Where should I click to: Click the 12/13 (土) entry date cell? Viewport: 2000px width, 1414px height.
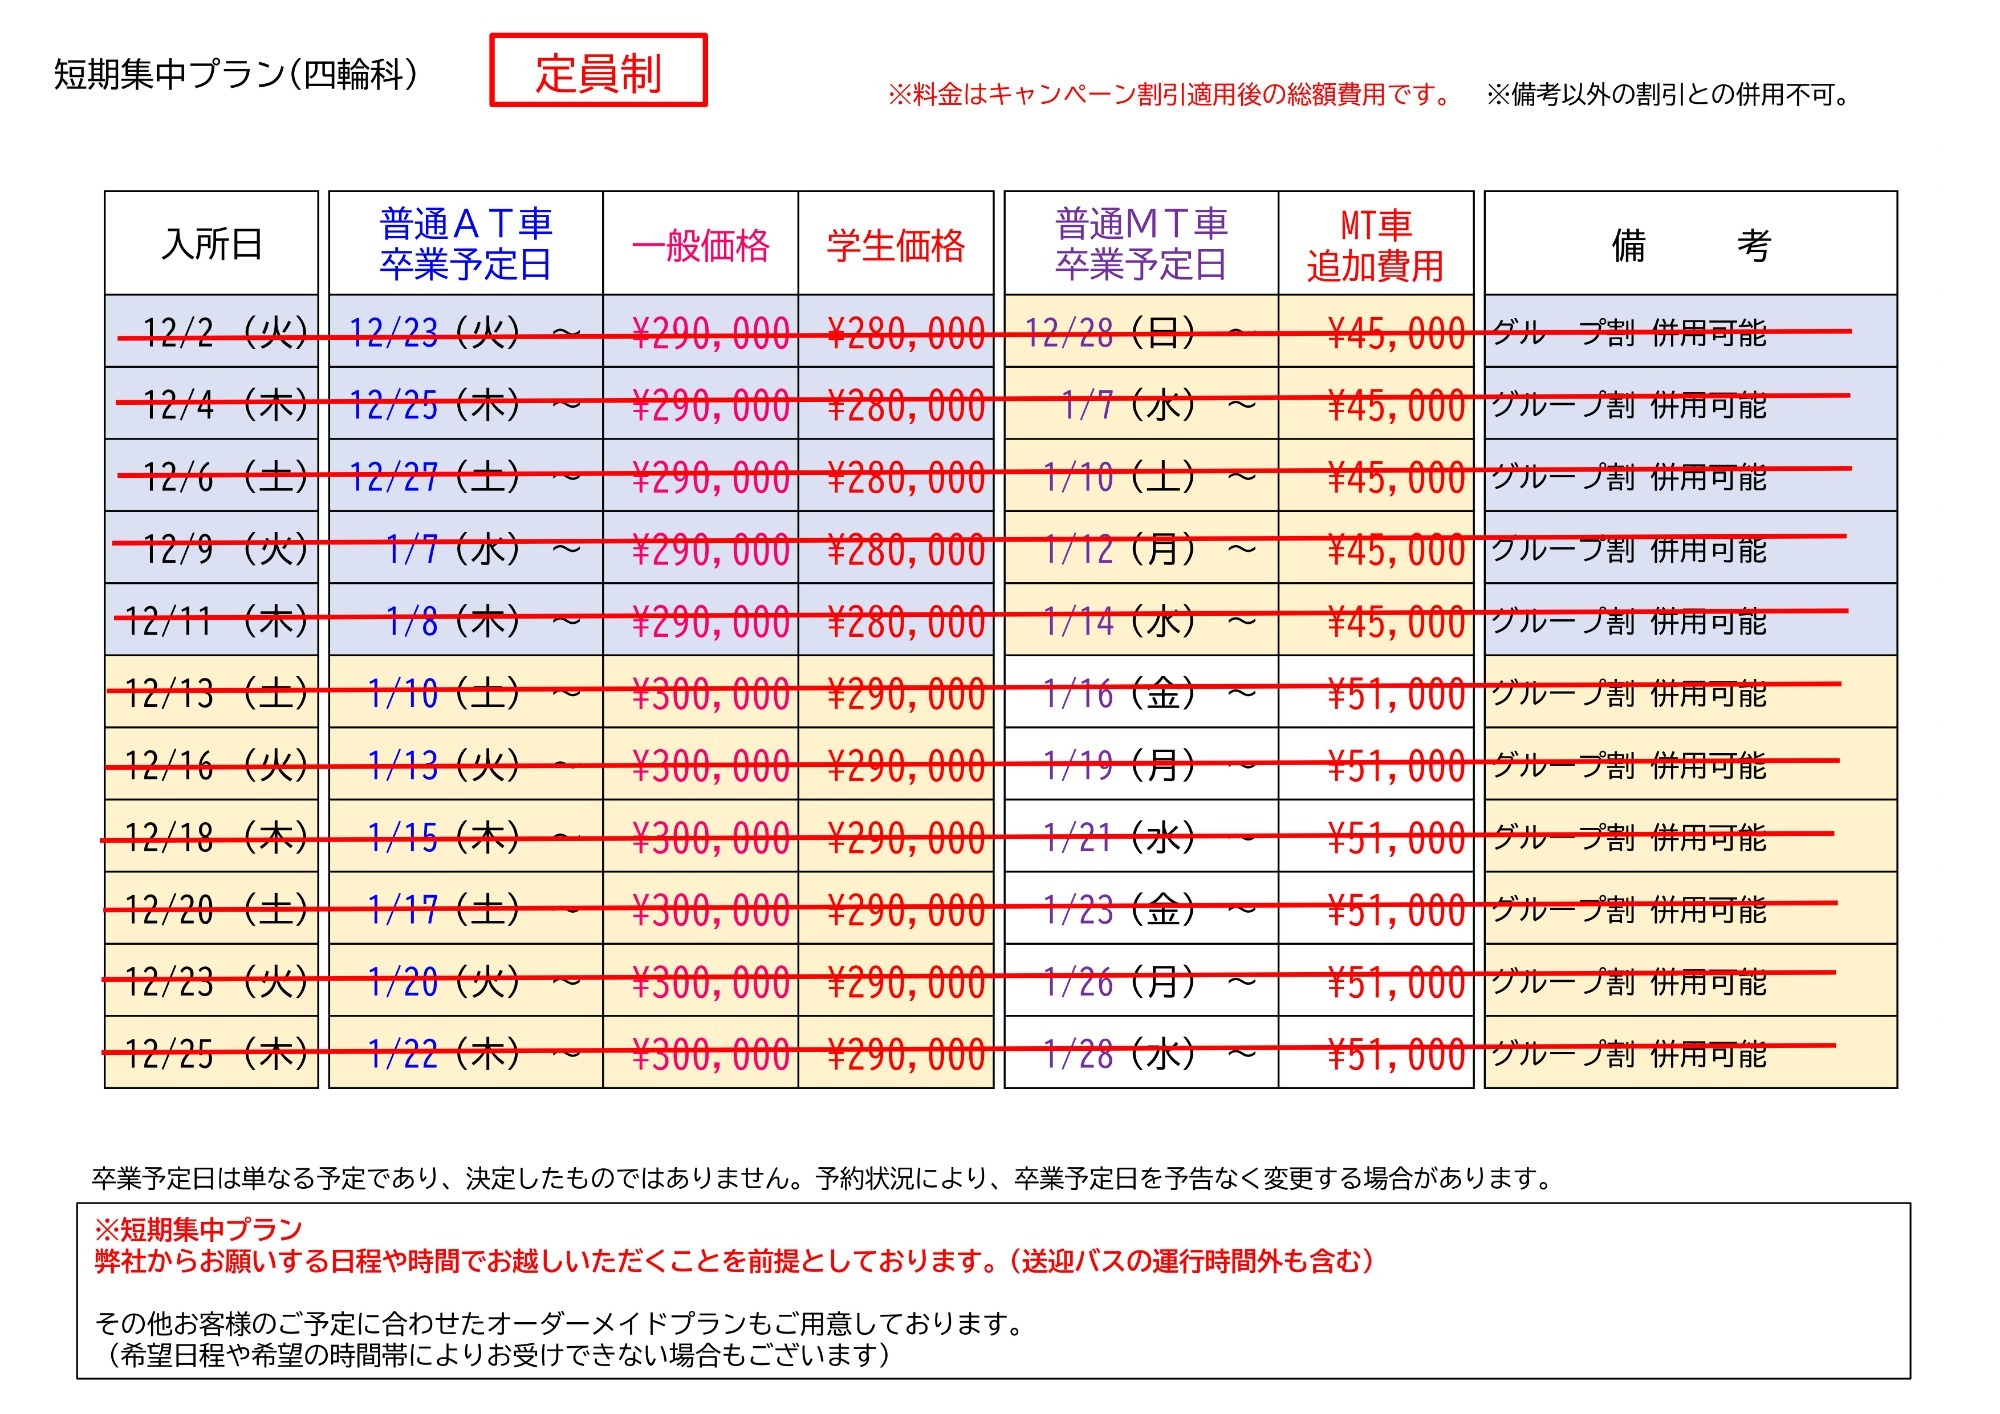(x=214, y=693)
